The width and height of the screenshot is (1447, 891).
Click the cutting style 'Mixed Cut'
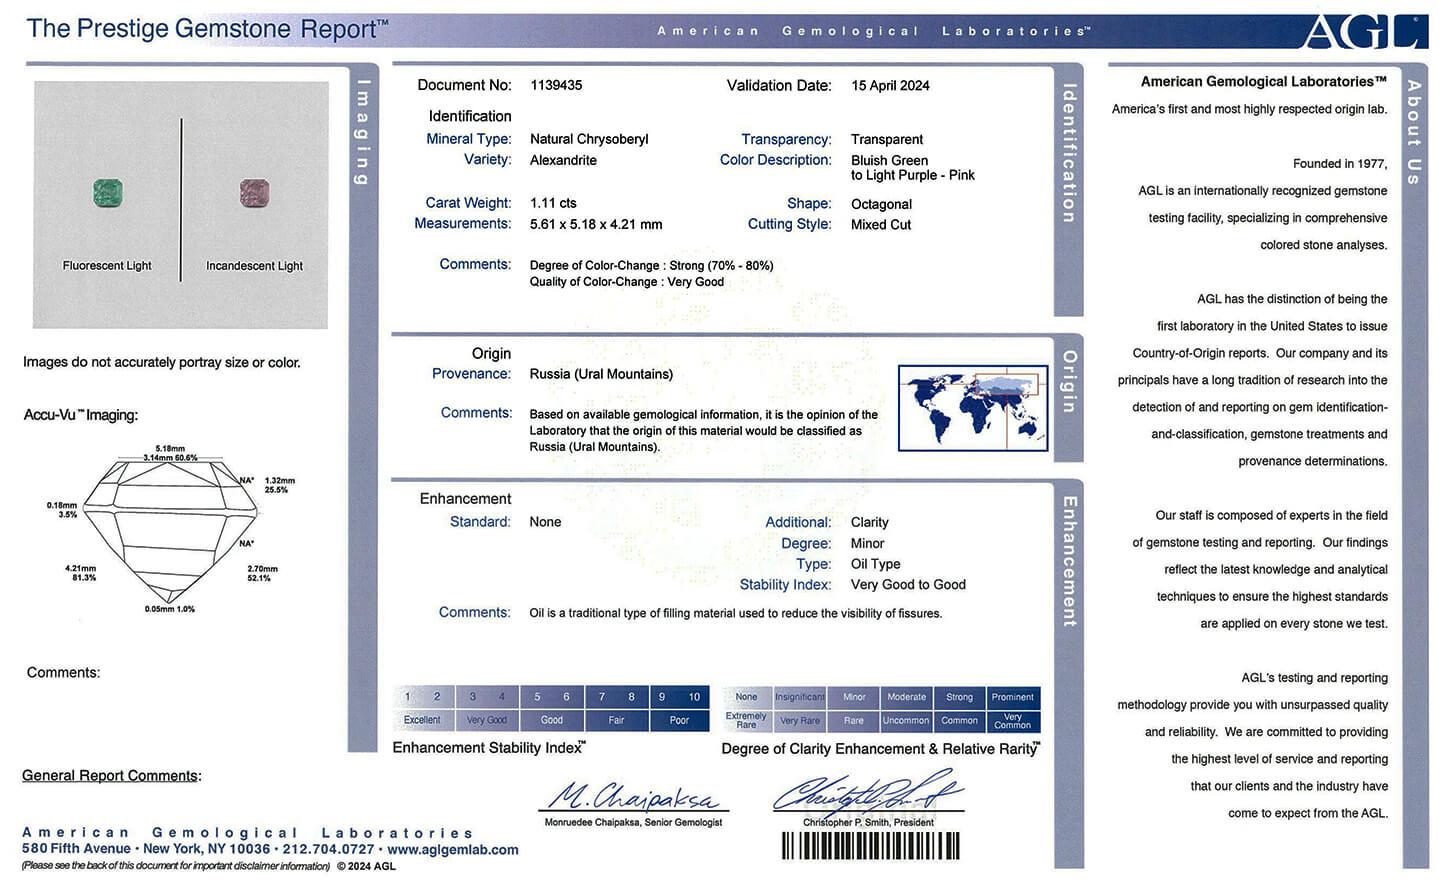click(x=881, y=225)
